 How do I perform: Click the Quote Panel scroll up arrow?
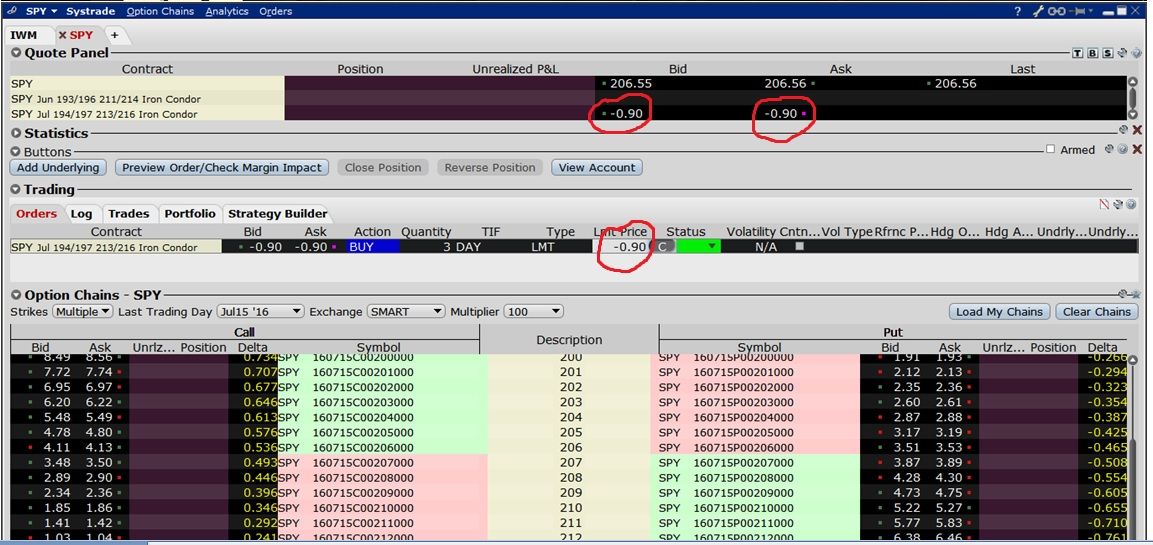(x=1133, y=81)
